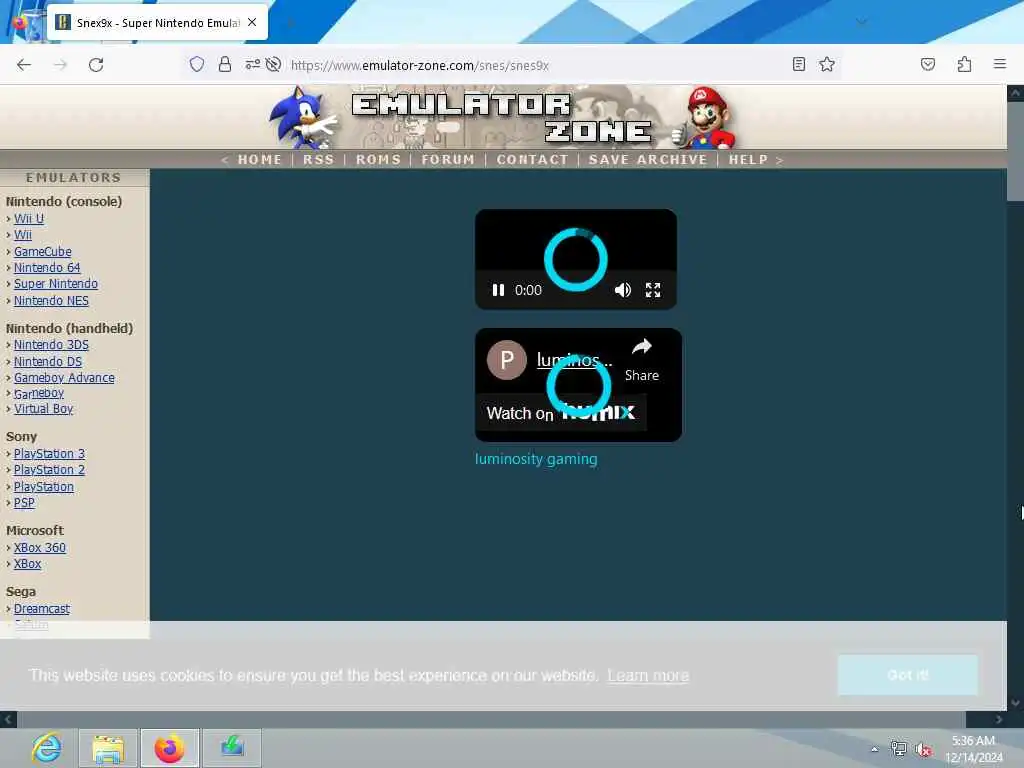Click Learn more in cookie banner
This screenshot has height=768, width=1024.
[x=648, y=675]
